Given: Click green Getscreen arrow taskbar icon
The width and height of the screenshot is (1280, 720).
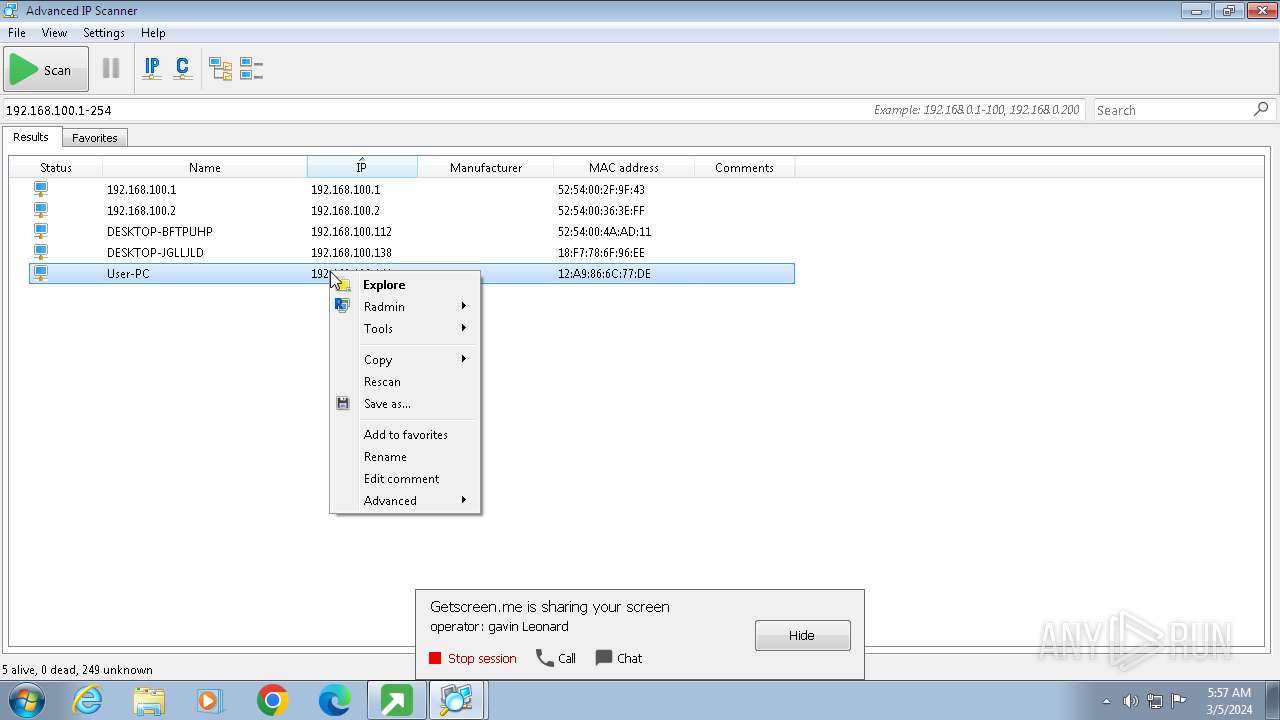Looking at the screenshot, I should [x=396, y=700].
